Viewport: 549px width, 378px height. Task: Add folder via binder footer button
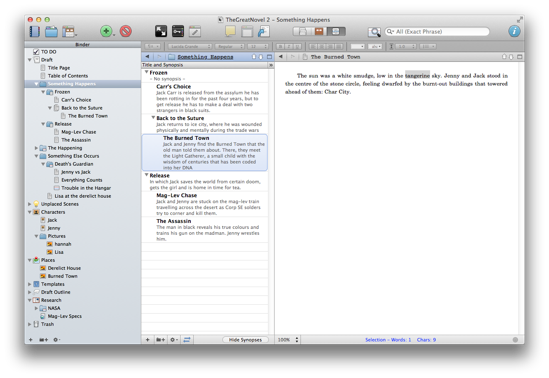pyautogui.click(x=43, y=340)
